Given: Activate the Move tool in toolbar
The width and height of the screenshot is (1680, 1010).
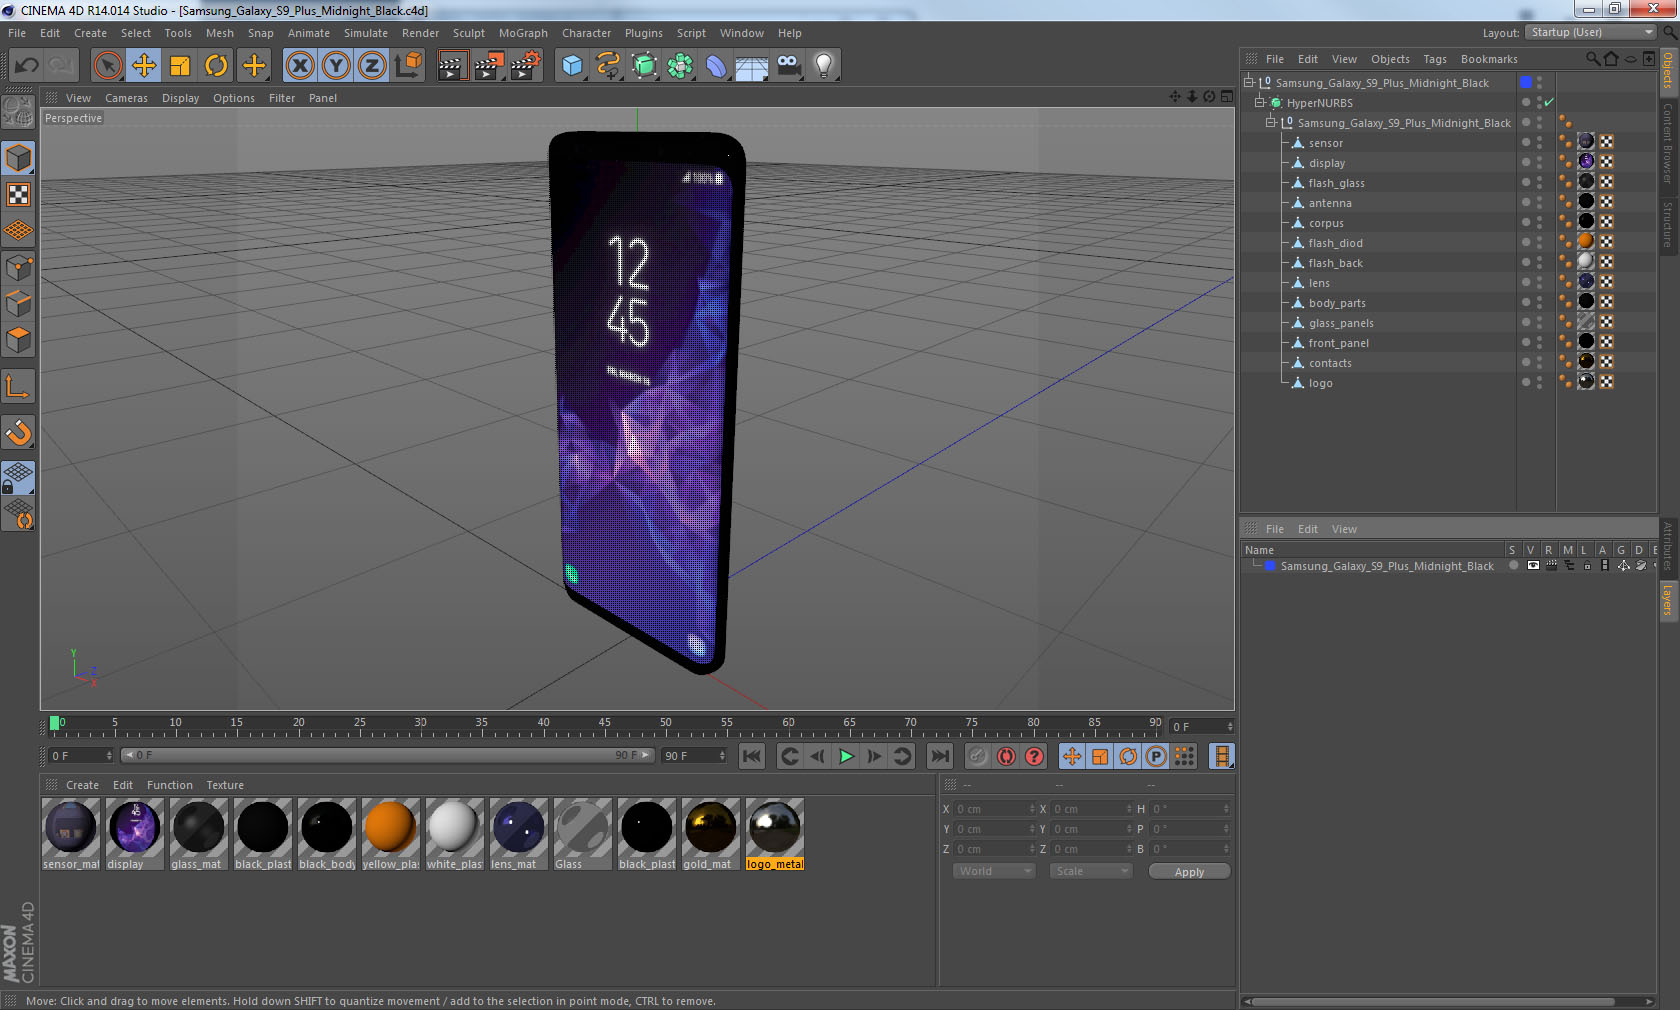Looking at the screenshot, I should pyautogui.click(x=144, y=66).
